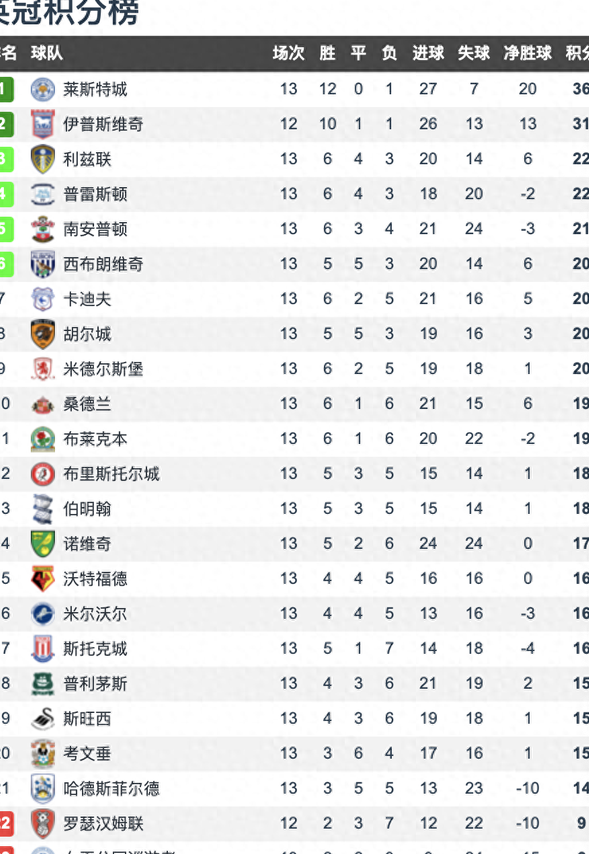
Task: Click the Swansea City swan icon
Action: pos(42,718)
